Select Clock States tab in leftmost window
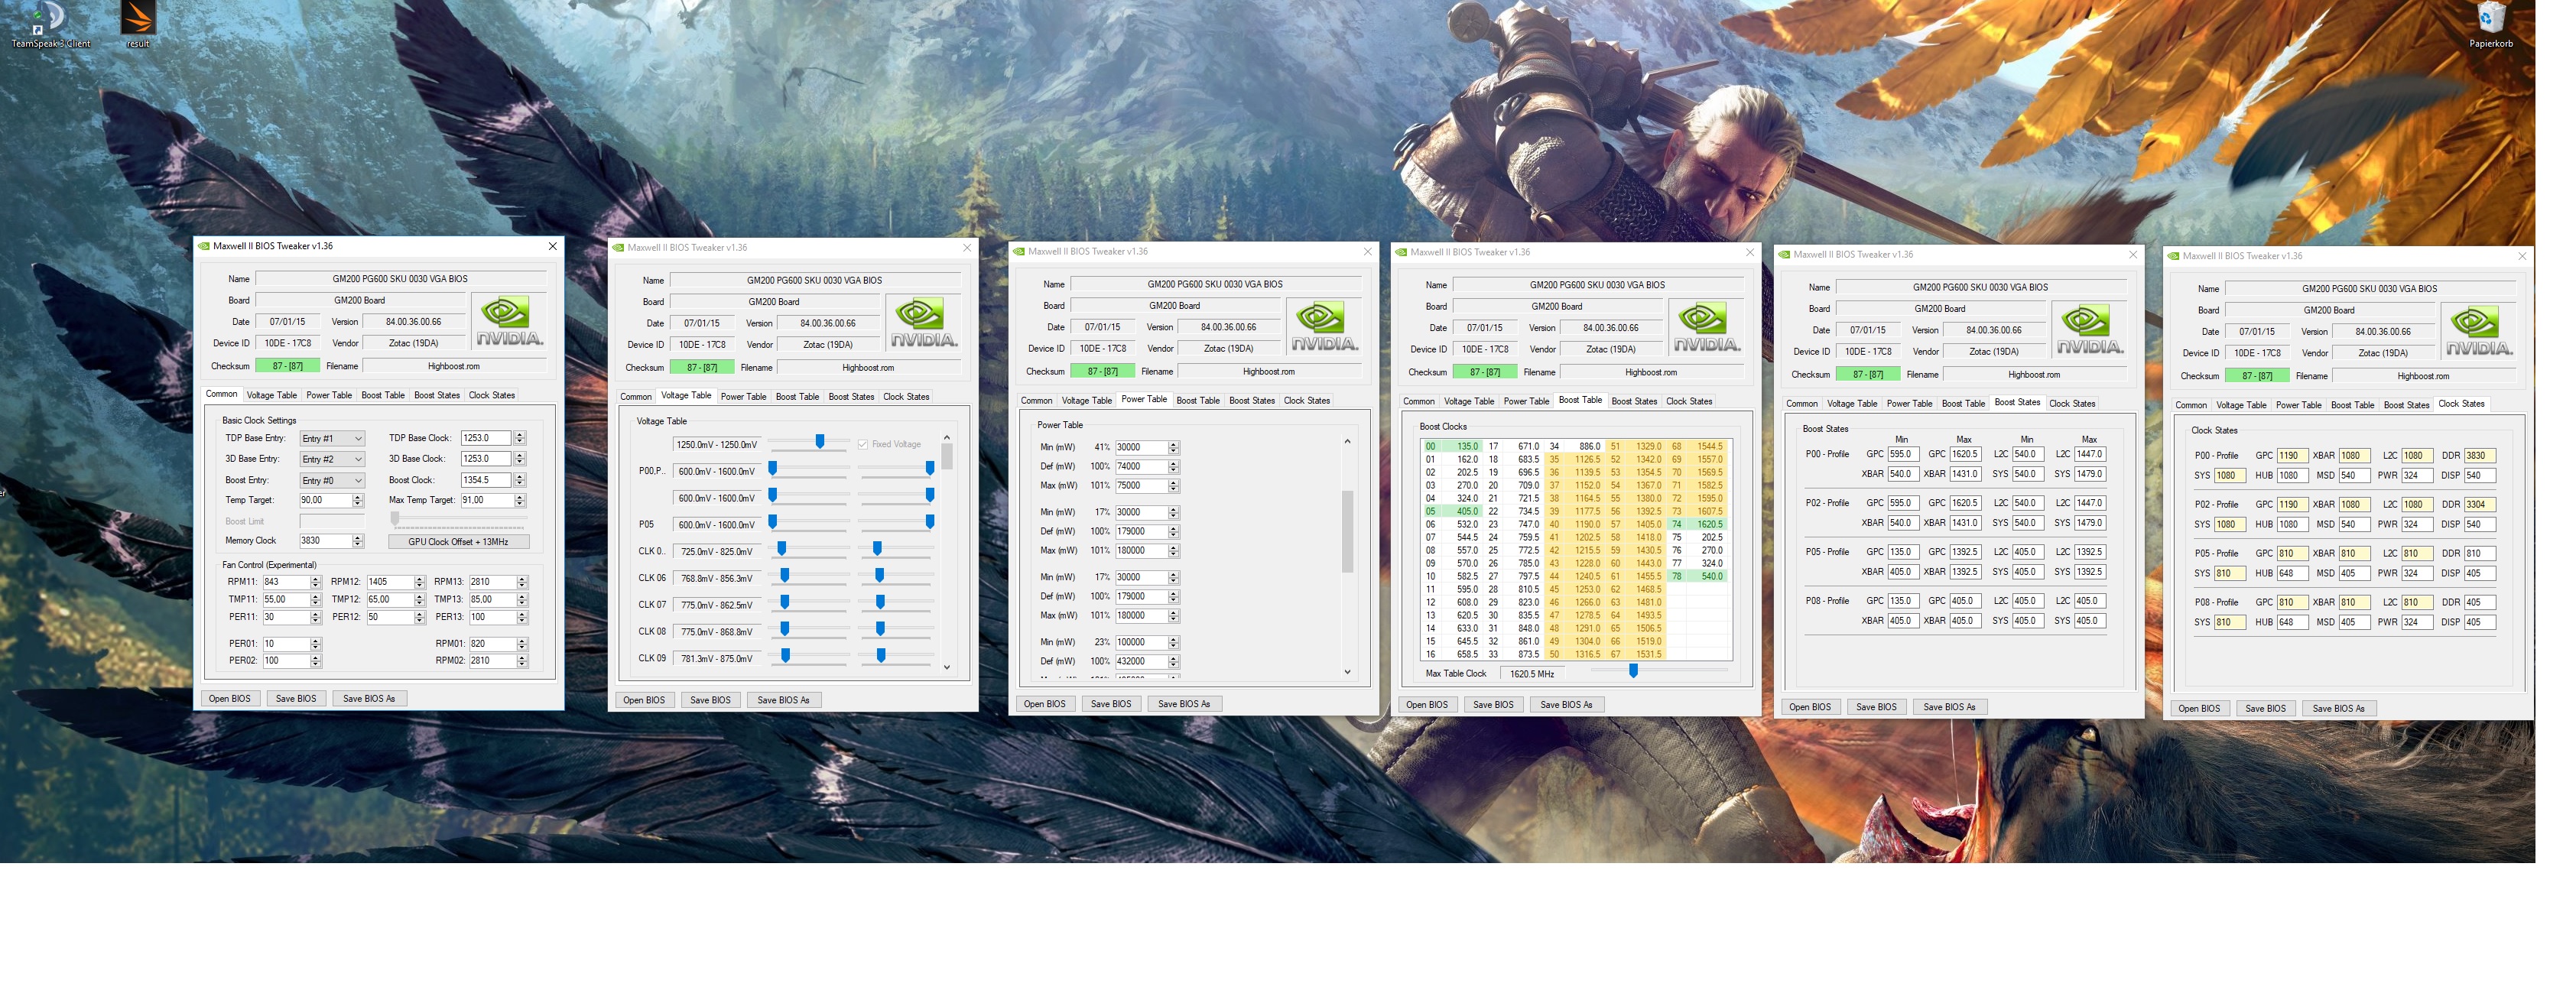 point(492,396)
